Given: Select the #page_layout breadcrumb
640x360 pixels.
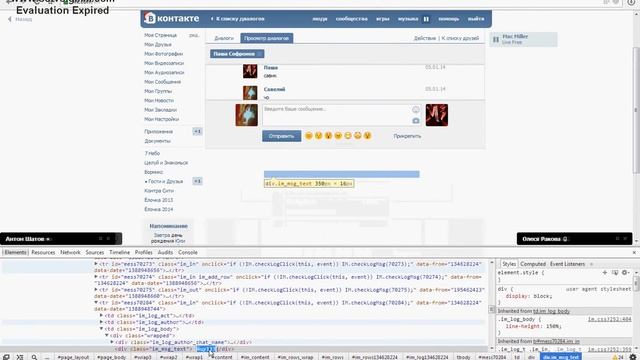Looking at the screenshot, I should pyautogui.click(x=73, y=357).
